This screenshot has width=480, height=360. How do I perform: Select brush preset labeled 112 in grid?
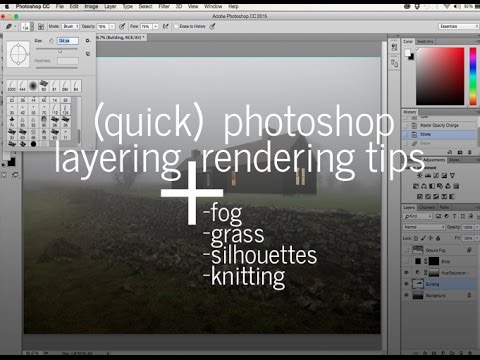coord(55,109)
